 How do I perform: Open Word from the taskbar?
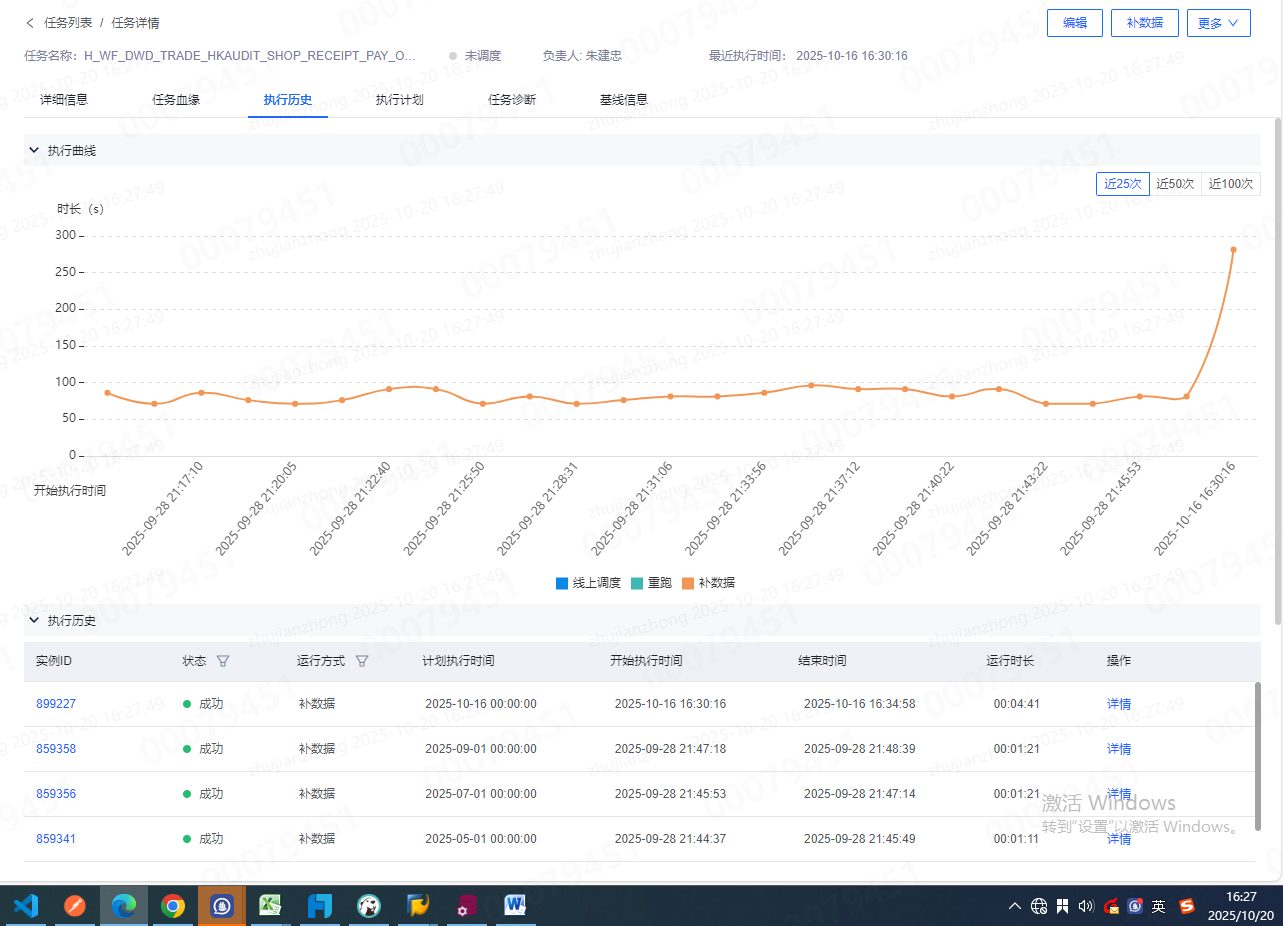coord(516,906)
